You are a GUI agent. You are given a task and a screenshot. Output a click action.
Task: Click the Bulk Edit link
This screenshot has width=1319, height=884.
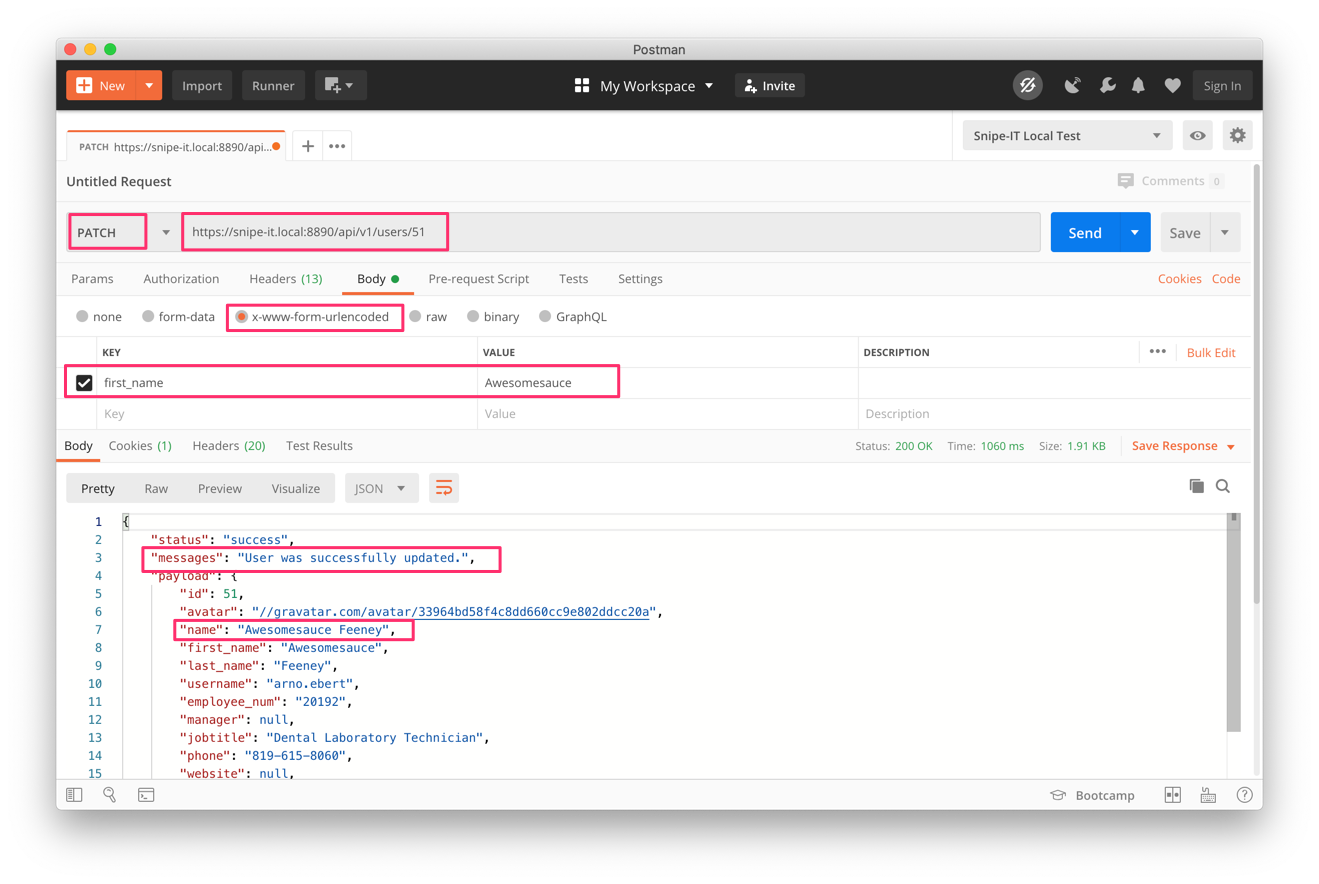1211,352
